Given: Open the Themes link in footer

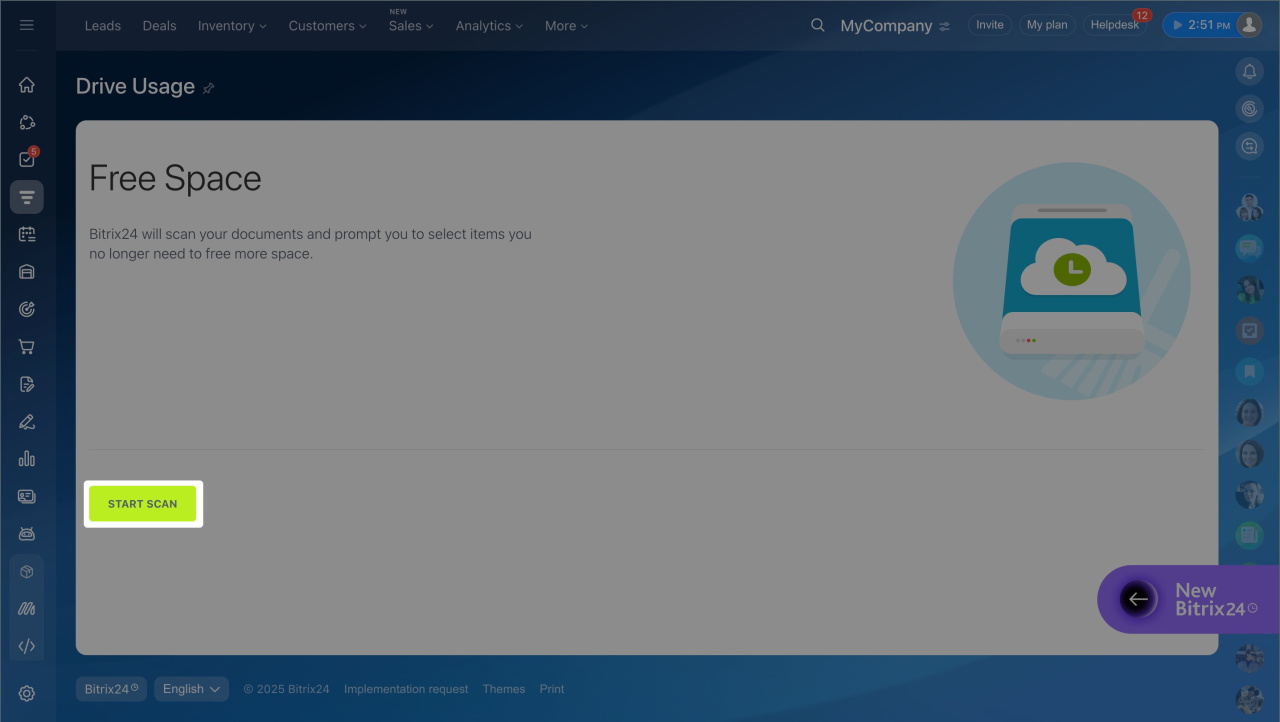Looking at the screenshot, I should click(x=503, y=689).
